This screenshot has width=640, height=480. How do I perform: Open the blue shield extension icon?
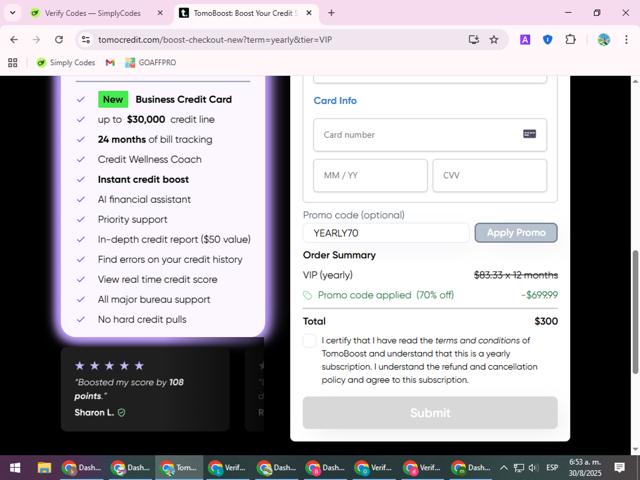548,40
